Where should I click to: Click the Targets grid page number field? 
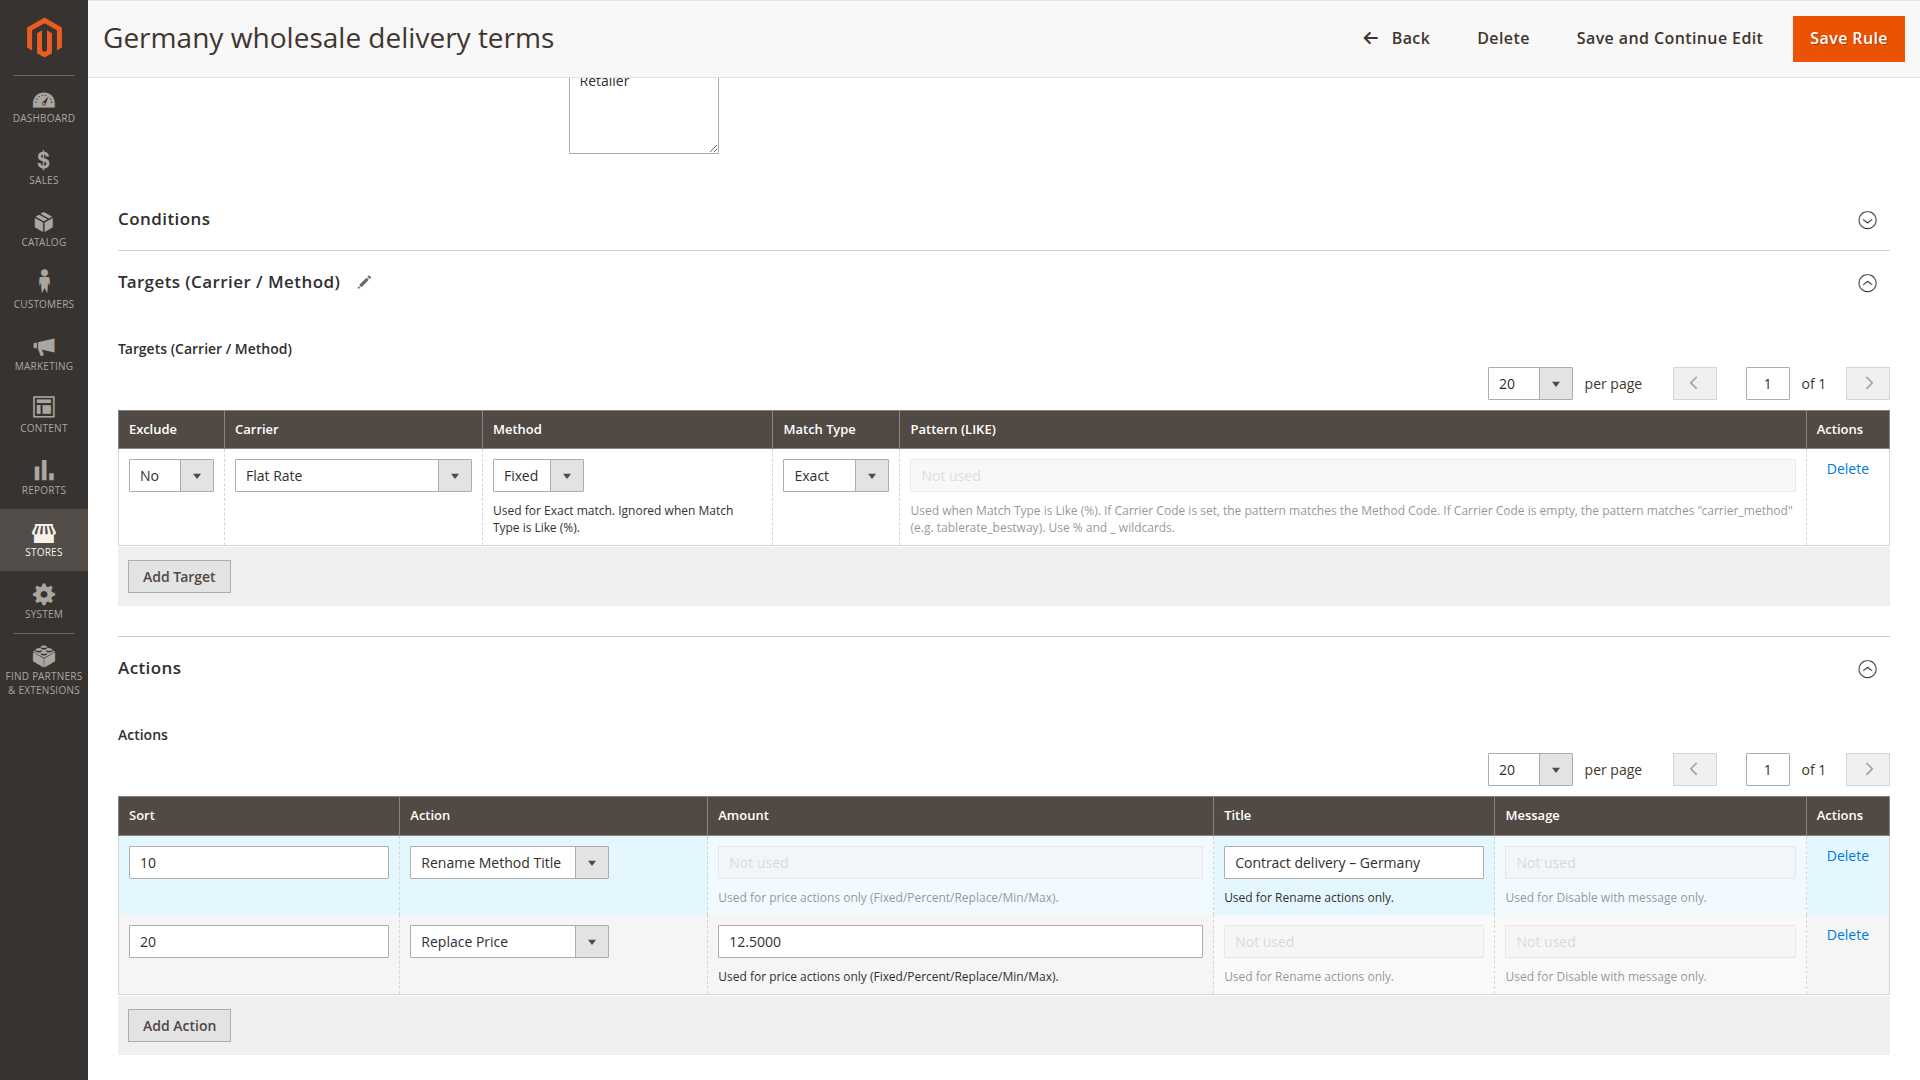1767,384
